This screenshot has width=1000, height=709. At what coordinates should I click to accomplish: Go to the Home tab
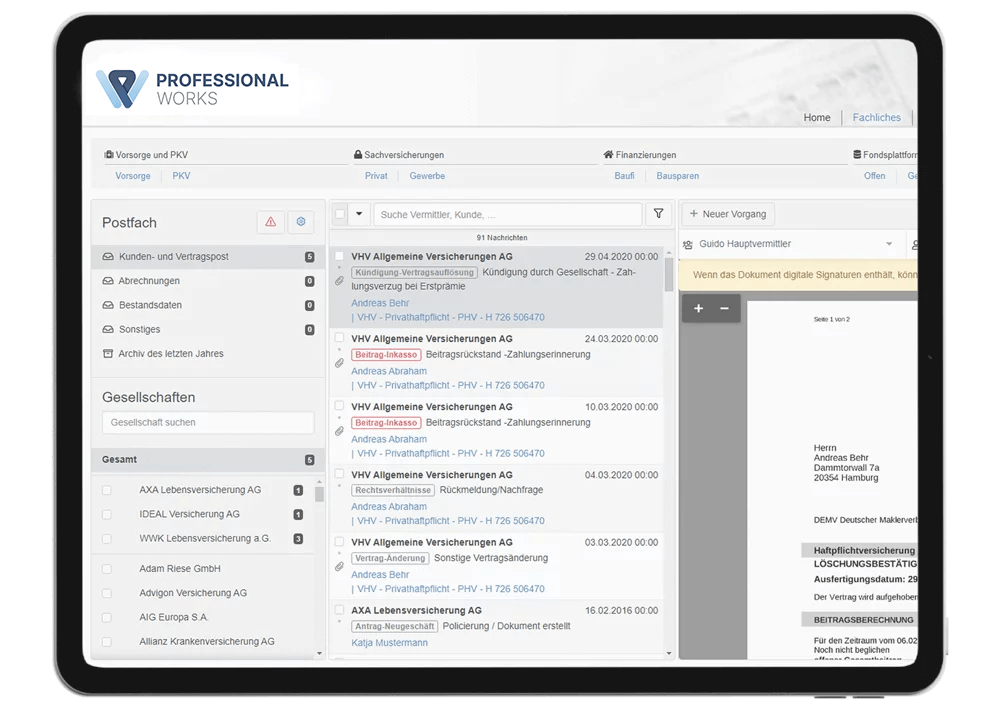coord(817,117)
